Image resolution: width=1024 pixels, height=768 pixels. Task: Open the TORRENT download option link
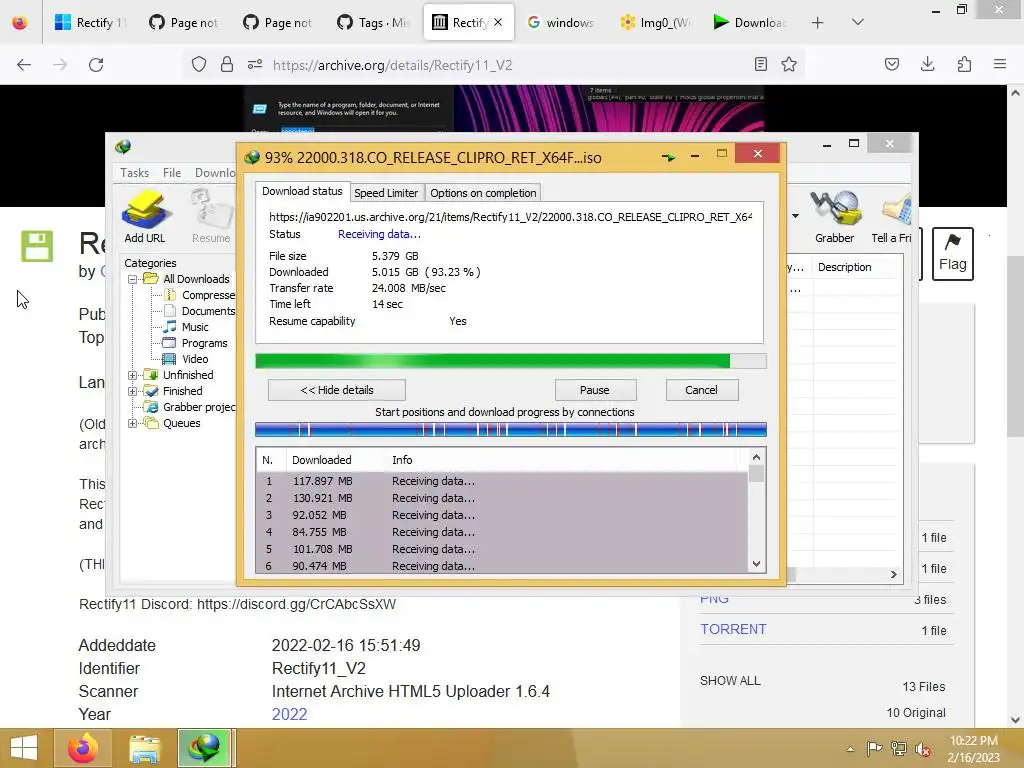(x=733, y=629)
